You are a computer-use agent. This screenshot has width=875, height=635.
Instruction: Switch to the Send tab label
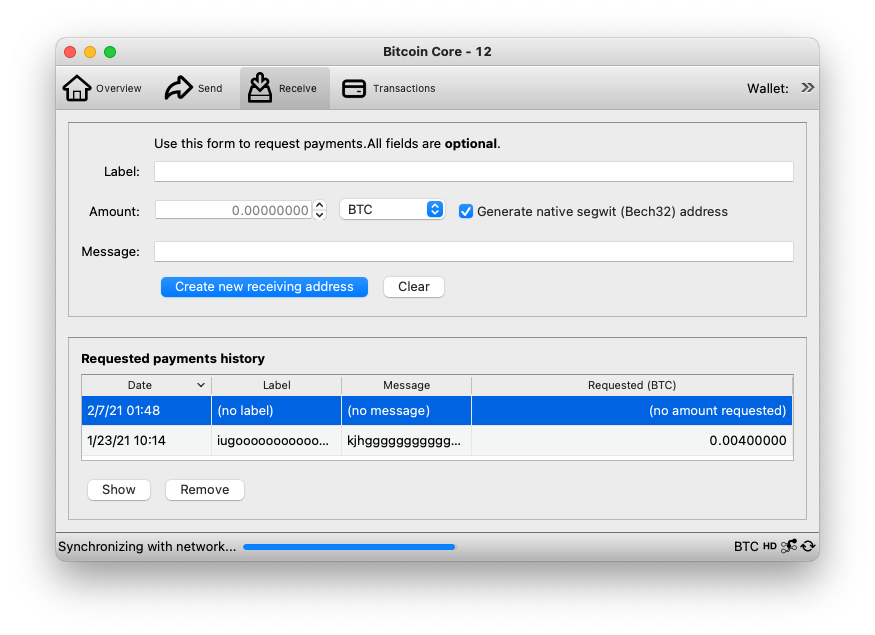click(x=210, y=88)
